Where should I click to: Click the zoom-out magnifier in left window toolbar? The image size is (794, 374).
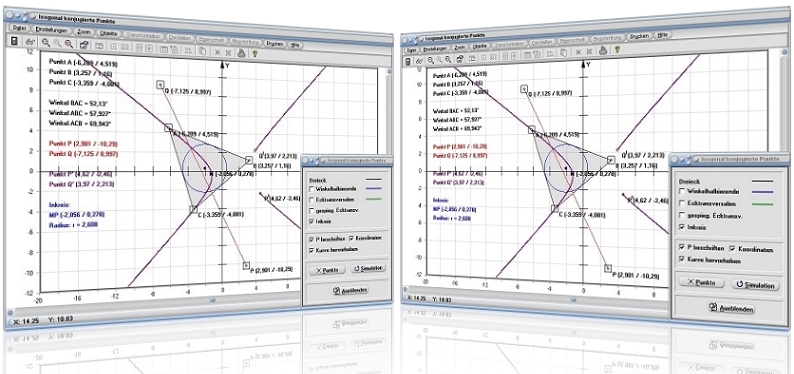coord(69,44)
